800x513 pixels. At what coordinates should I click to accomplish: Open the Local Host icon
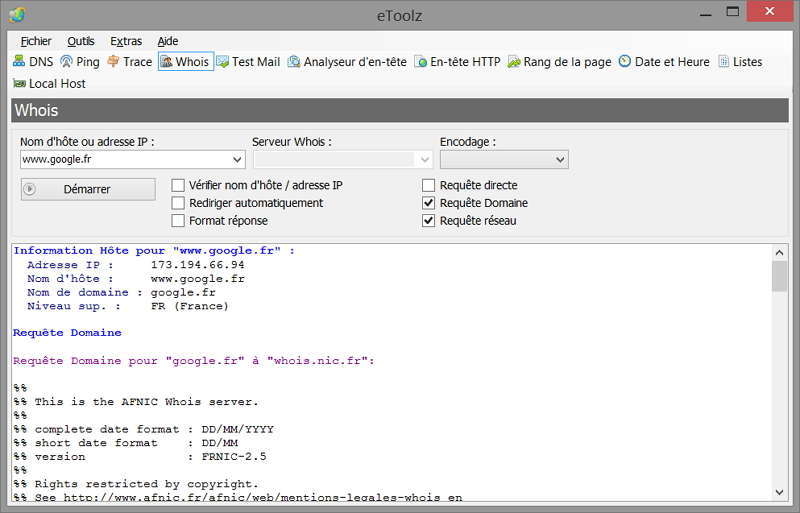[x=19, y=83]
